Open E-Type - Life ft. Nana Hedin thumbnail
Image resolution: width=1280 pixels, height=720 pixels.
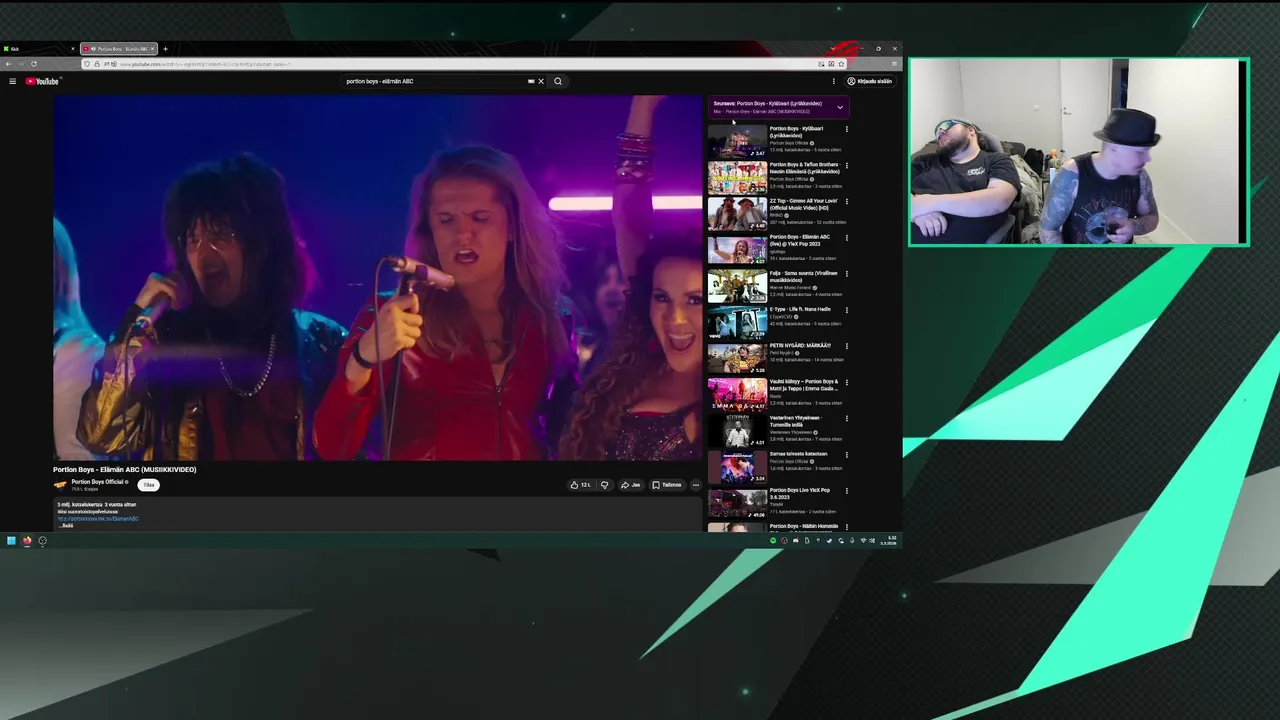coord(737,322)
